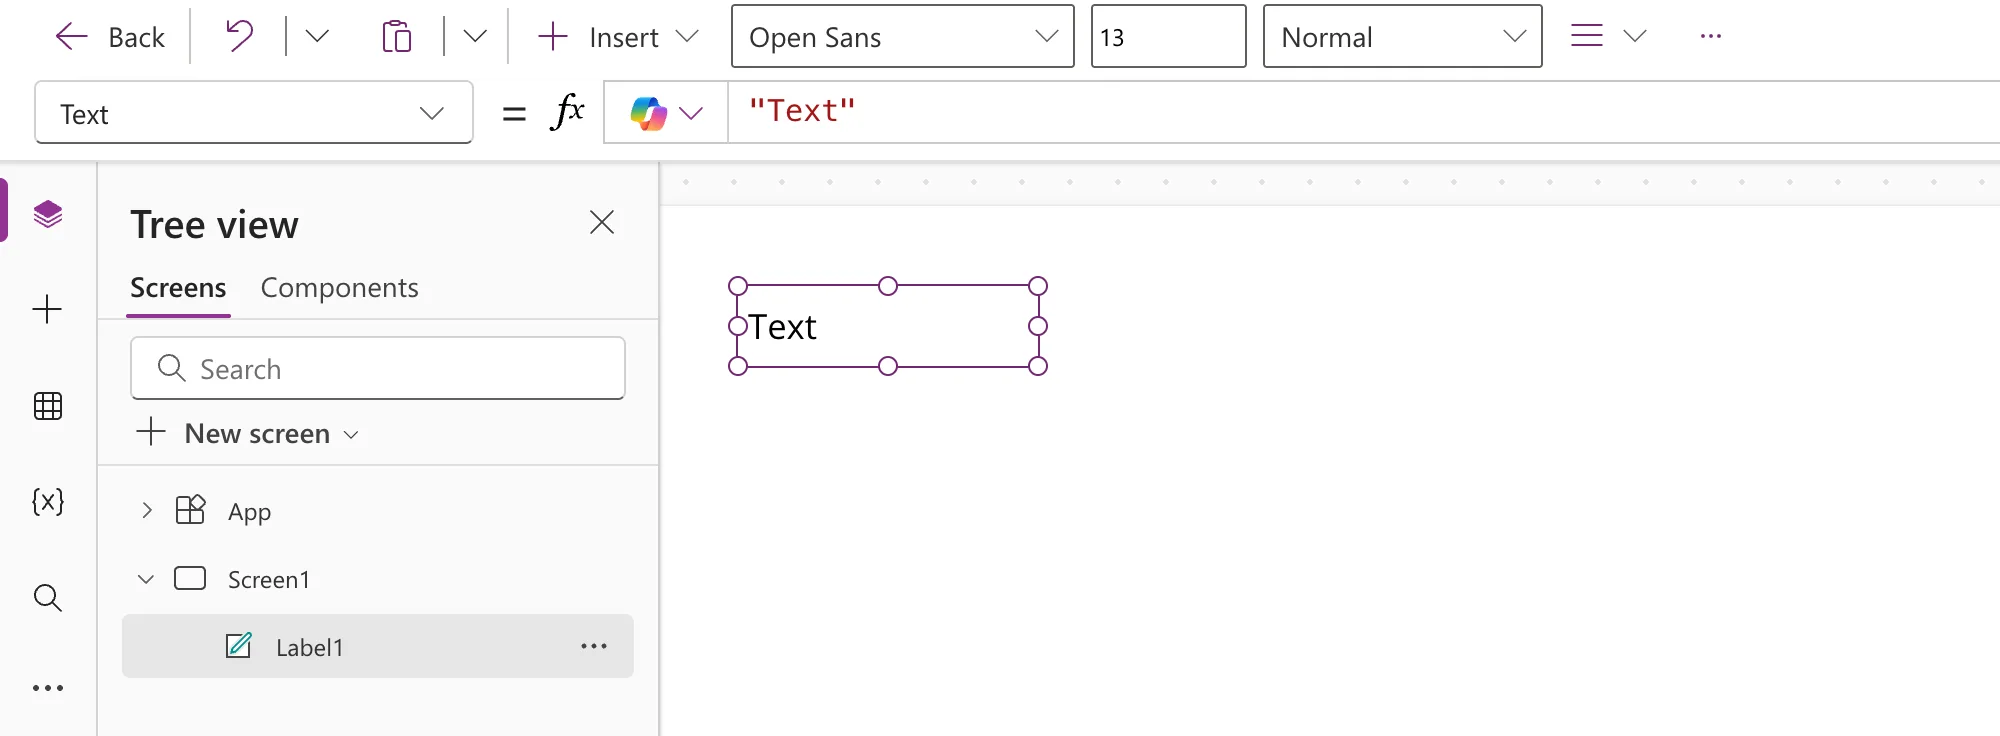
Task: Click the Paste clipboard icon
Action: coord(397,37)
